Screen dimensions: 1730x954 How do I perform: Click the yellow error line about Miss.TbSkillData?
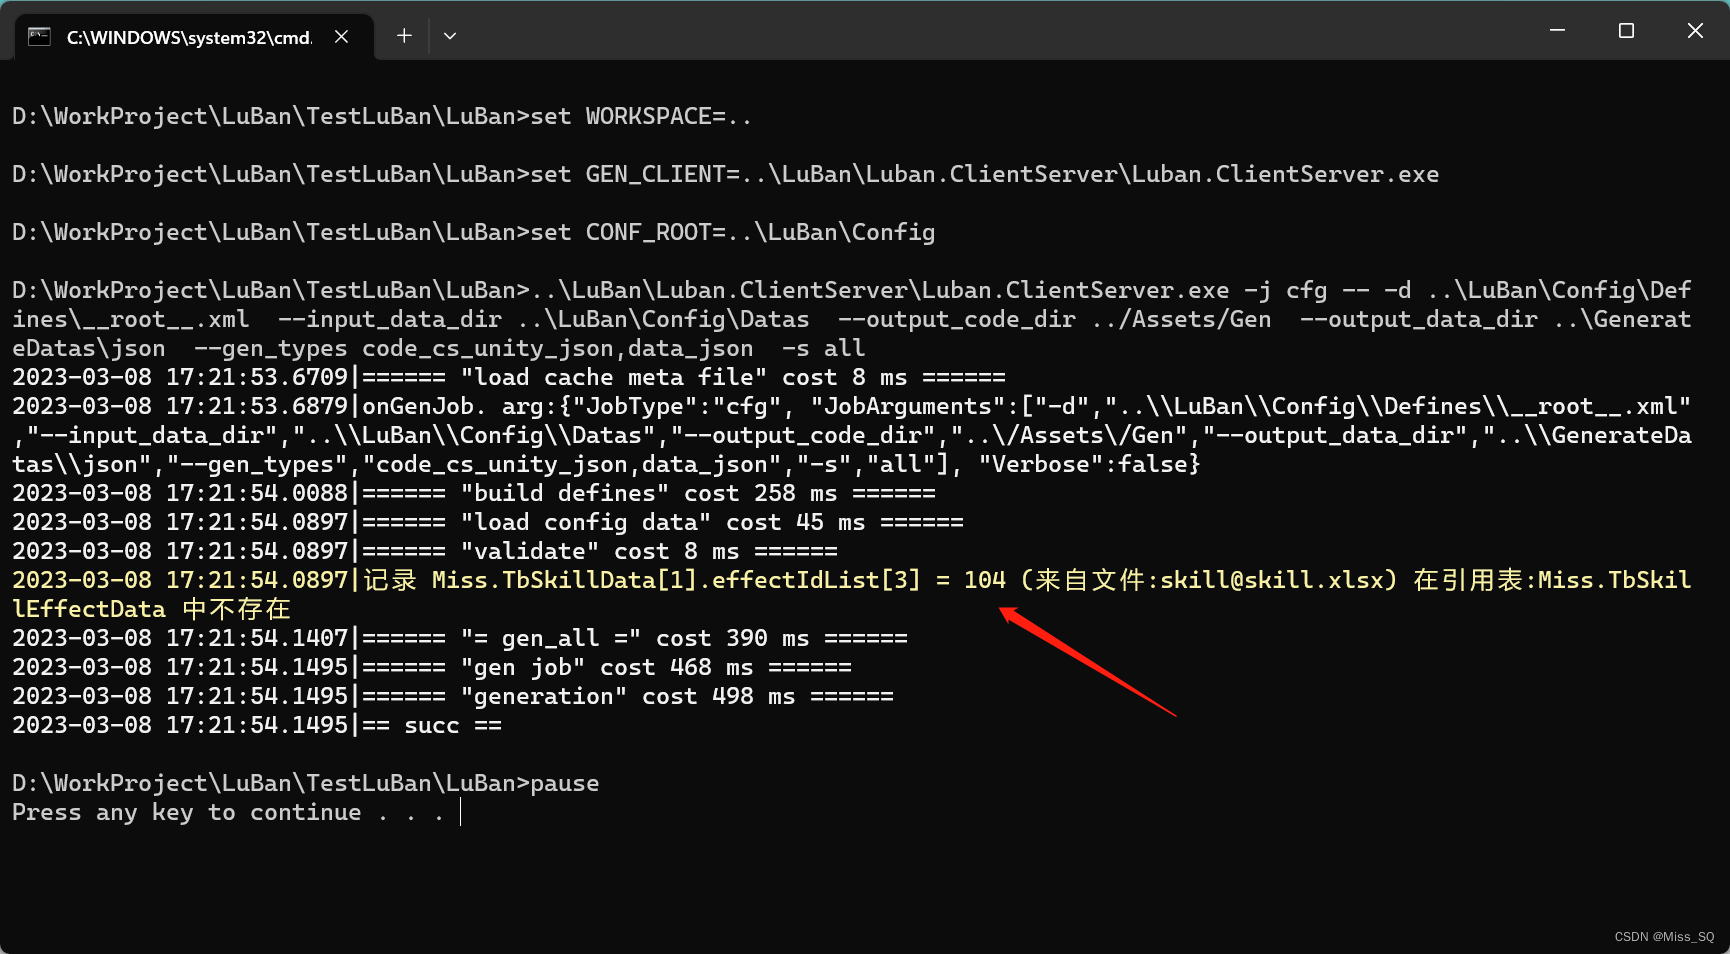600,580
